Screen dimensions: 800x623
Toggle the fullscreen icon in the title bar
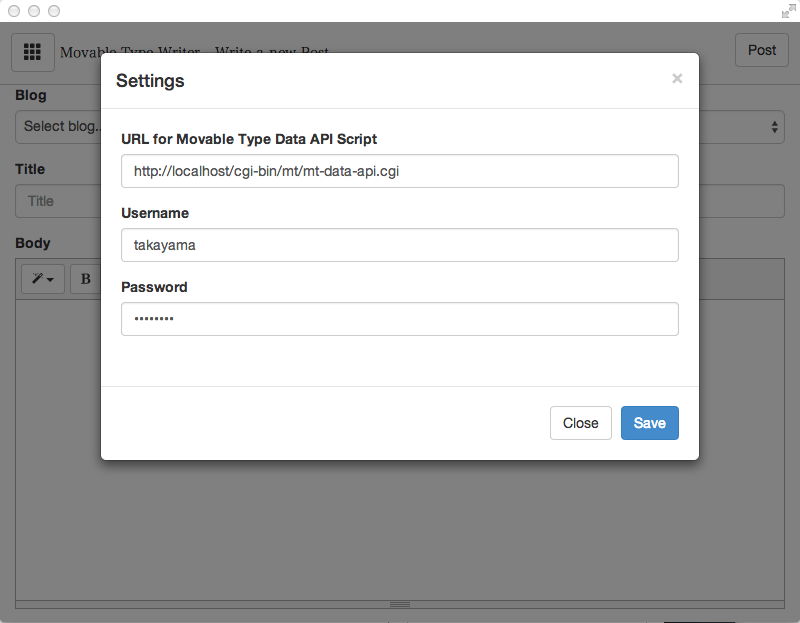(788, 11)
